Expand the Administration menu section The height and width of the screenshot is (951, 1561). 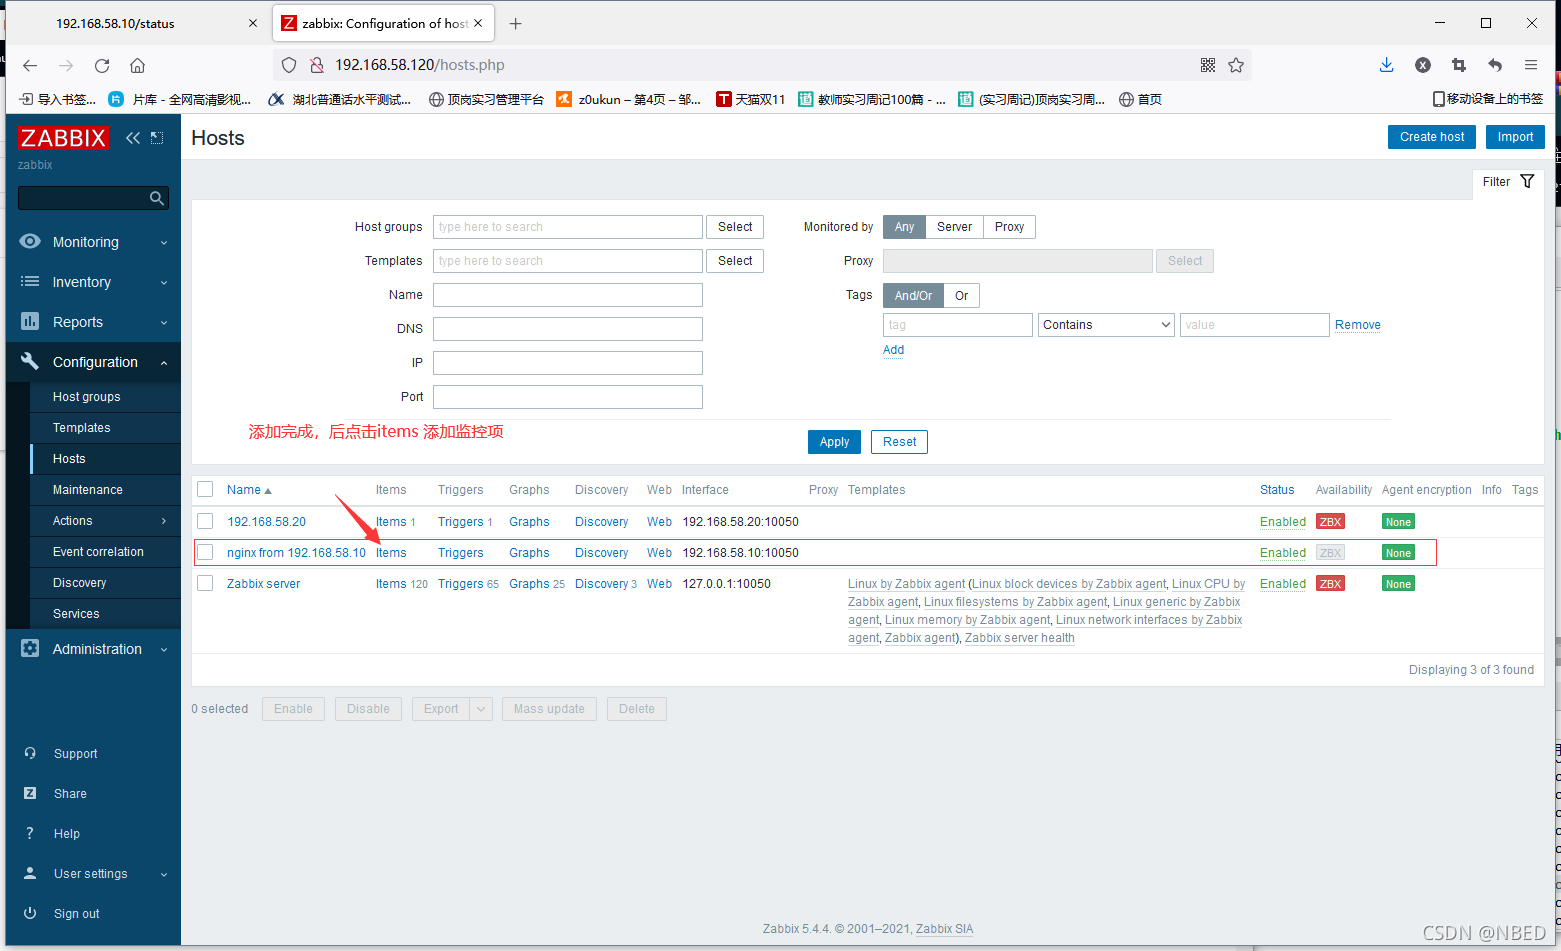(x=164, y=649)
